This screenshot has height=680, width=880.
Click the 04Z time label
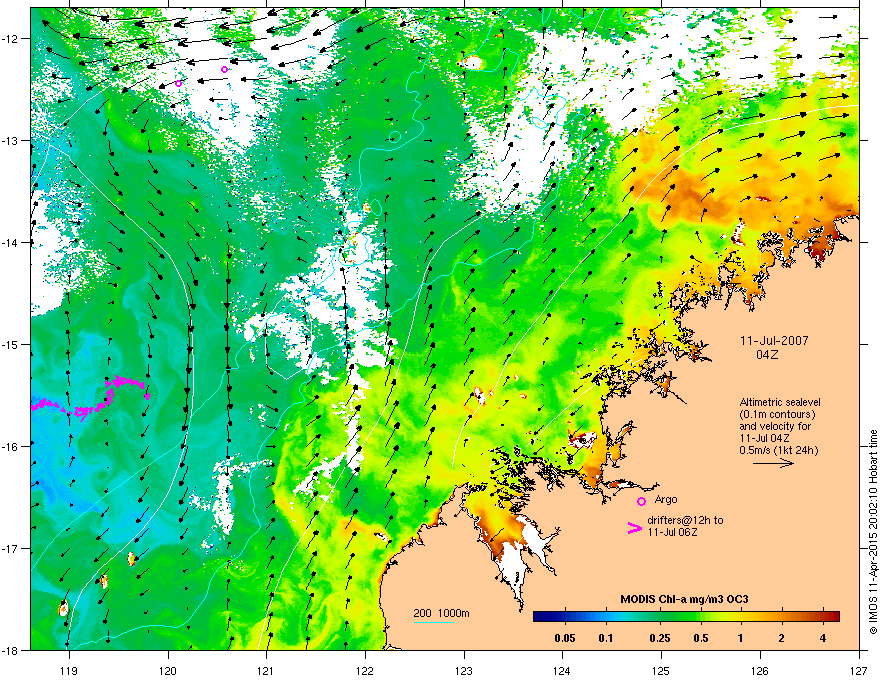767,355
